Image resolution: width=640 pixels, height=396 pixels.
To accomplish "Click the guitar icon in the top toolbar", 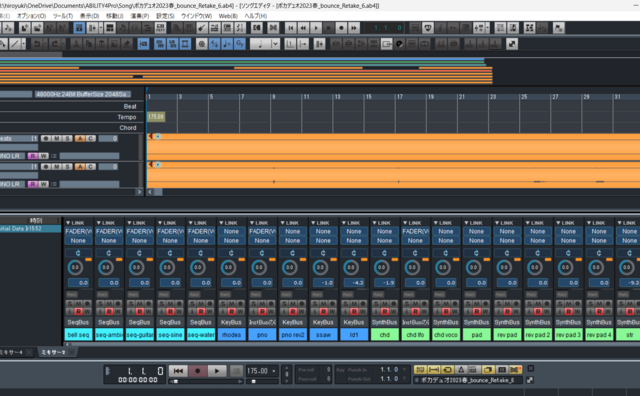I will coord(202,28).
